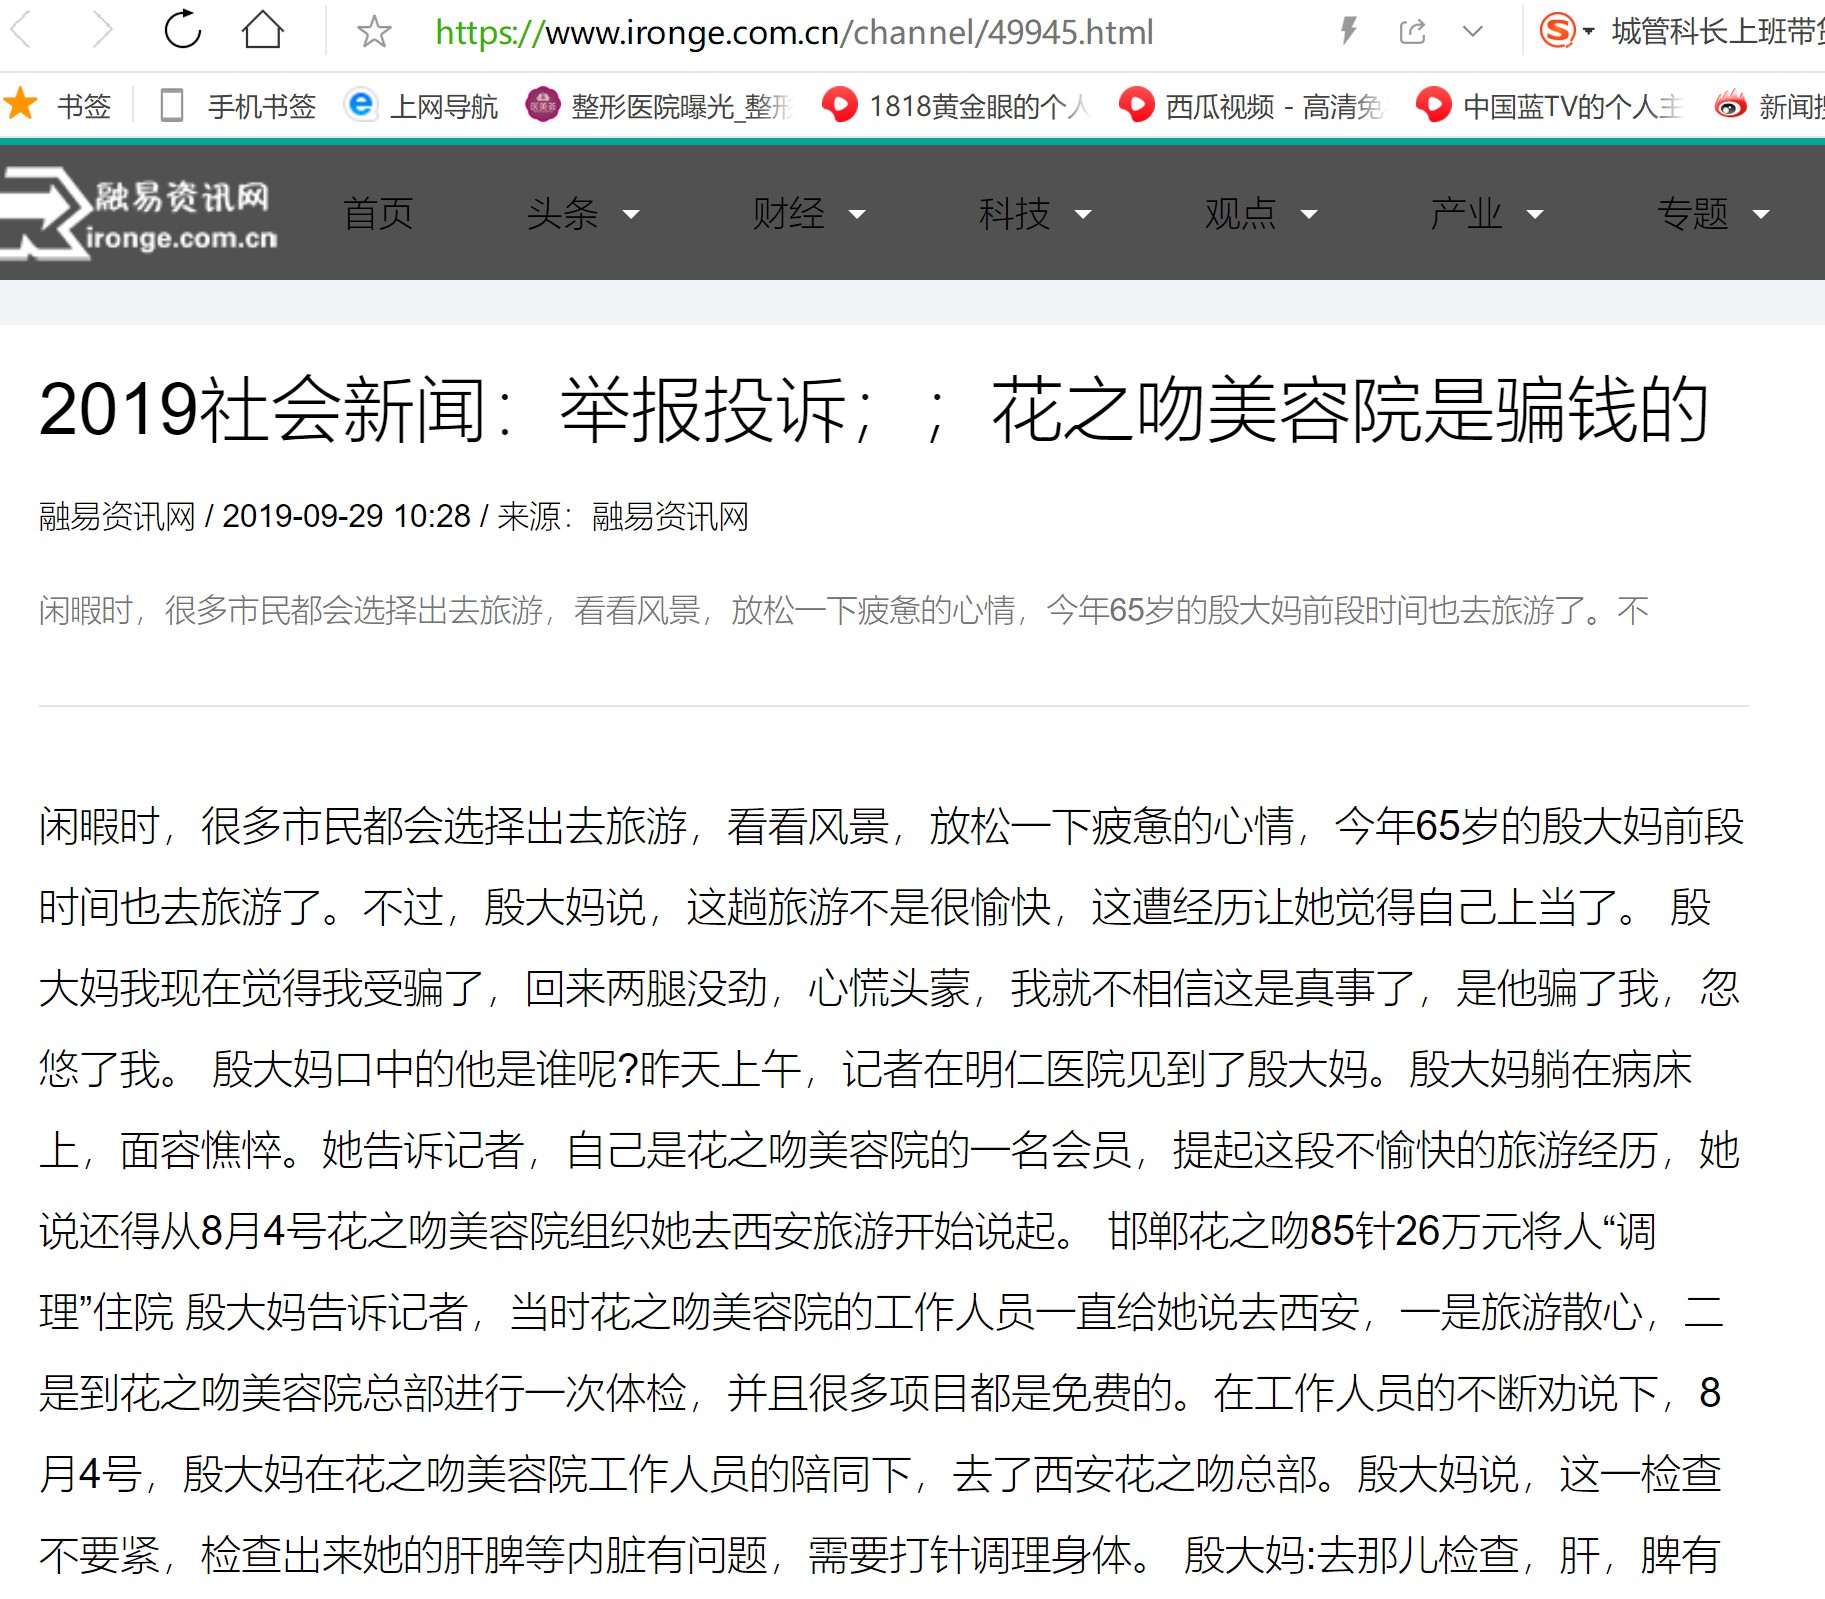1825x1599 pixels.
Task: Open the 专题 menu item
Action: pyautogui.click(x=1693, y=213)
